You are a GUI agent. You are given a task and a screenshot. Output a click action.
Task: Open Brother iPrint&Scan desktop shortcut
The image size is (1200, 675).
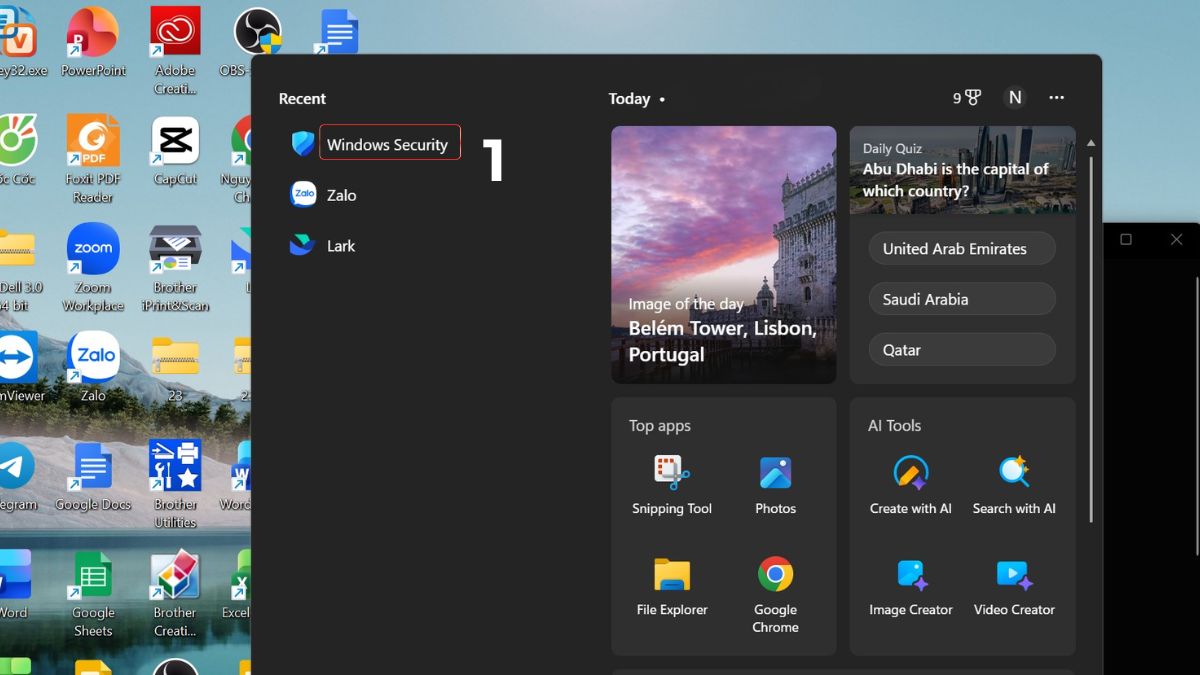point(175,267)
